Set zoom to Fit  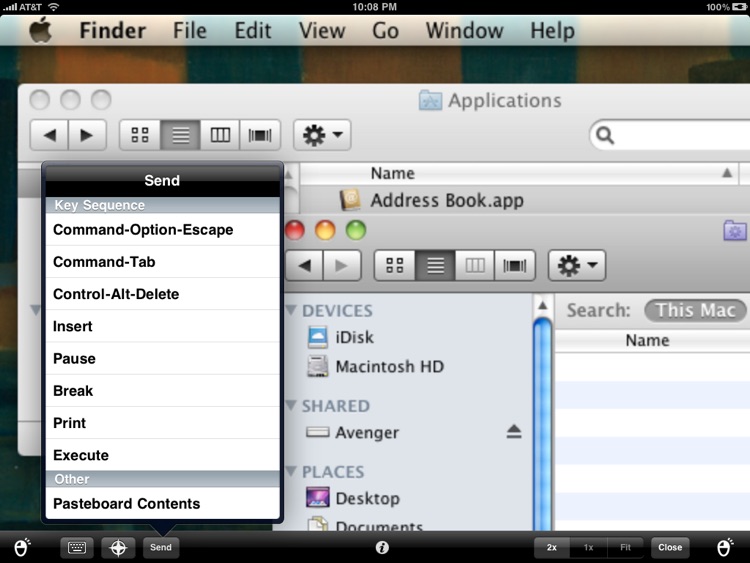click(x=625, y=547)
